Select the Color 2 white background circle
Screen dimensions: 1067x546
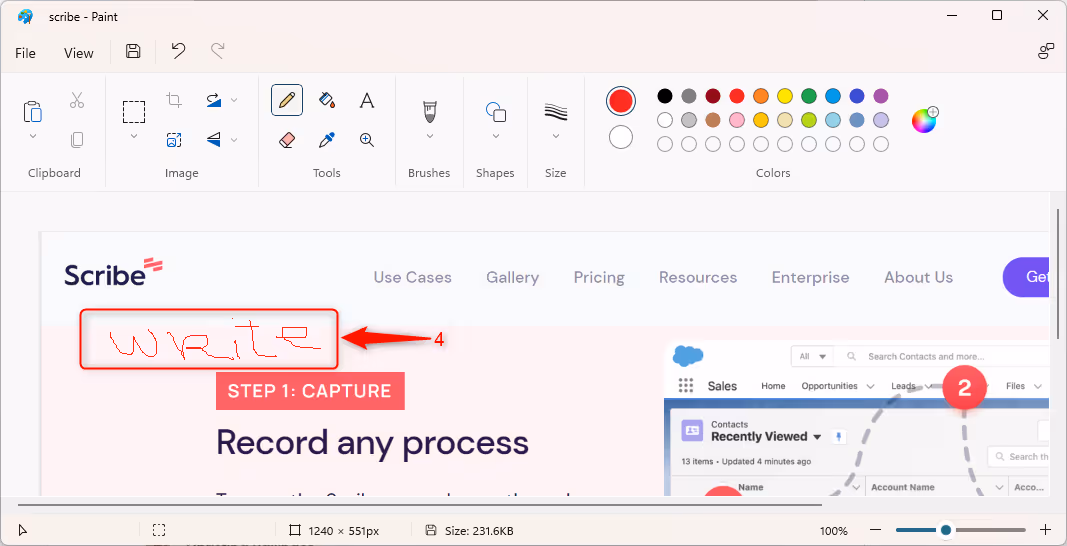pos(621,137)
